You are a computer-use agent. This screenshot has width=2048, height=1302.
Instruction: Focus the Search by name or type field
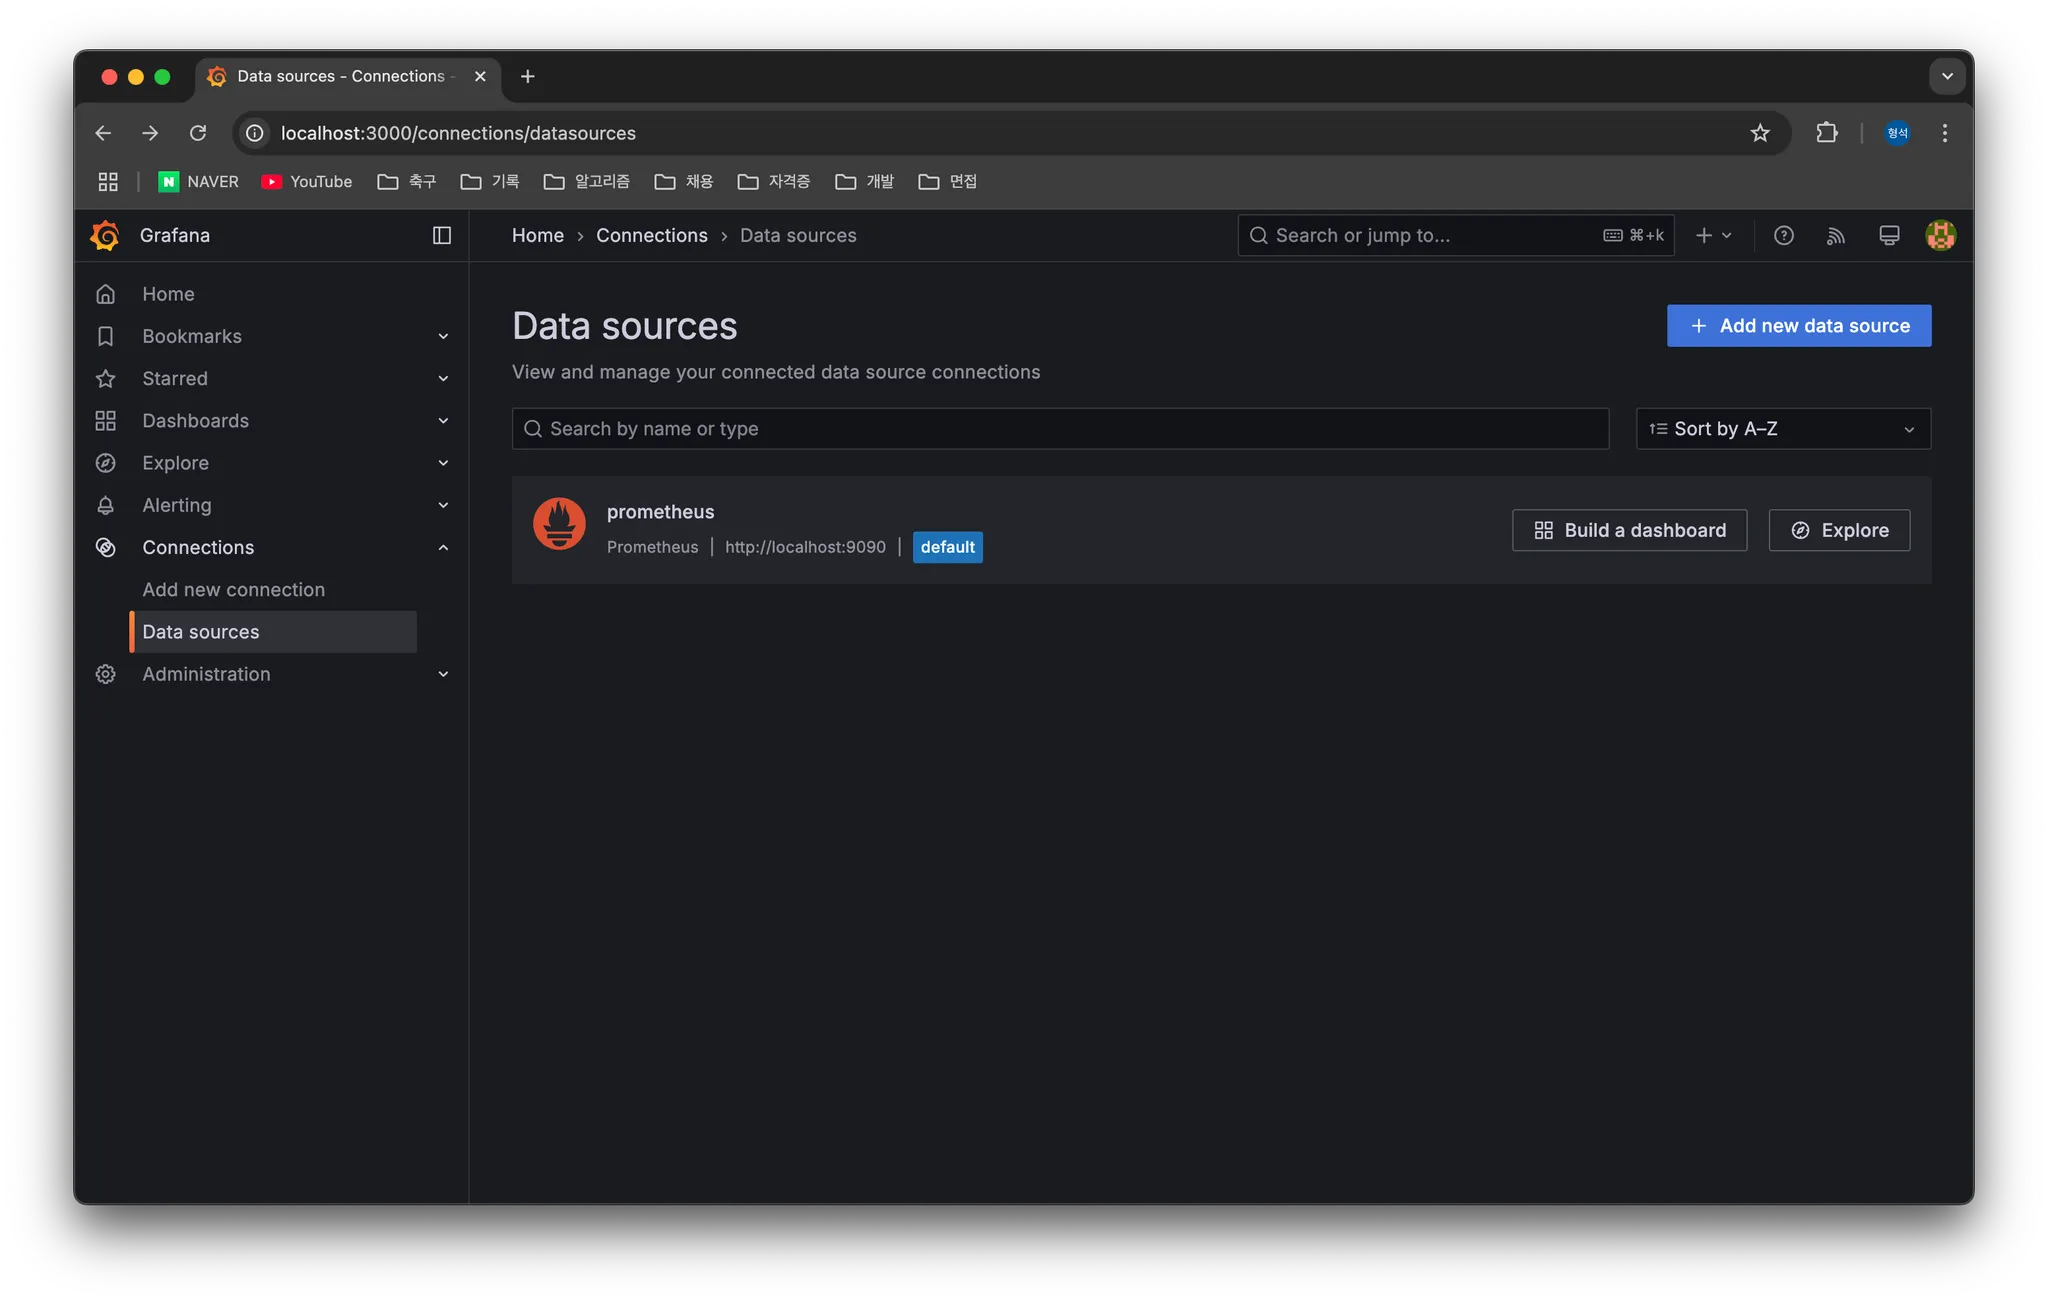(1060, 429)
